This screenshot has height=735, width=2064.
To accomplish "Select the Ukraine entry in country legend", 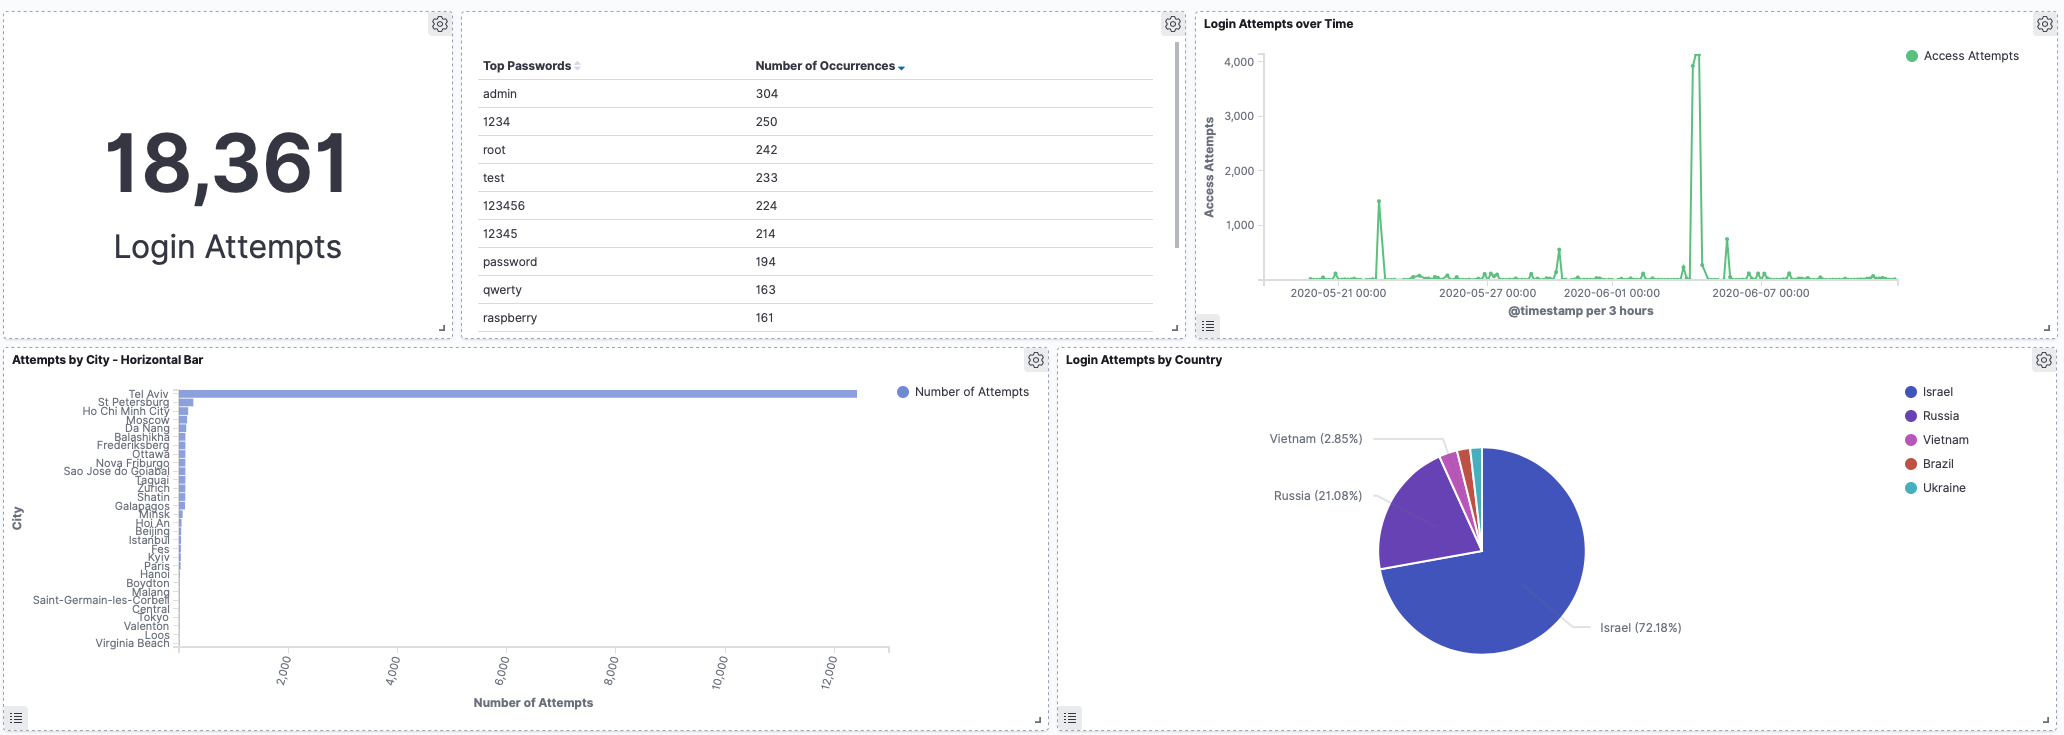I will click(x=1943, y=488).
